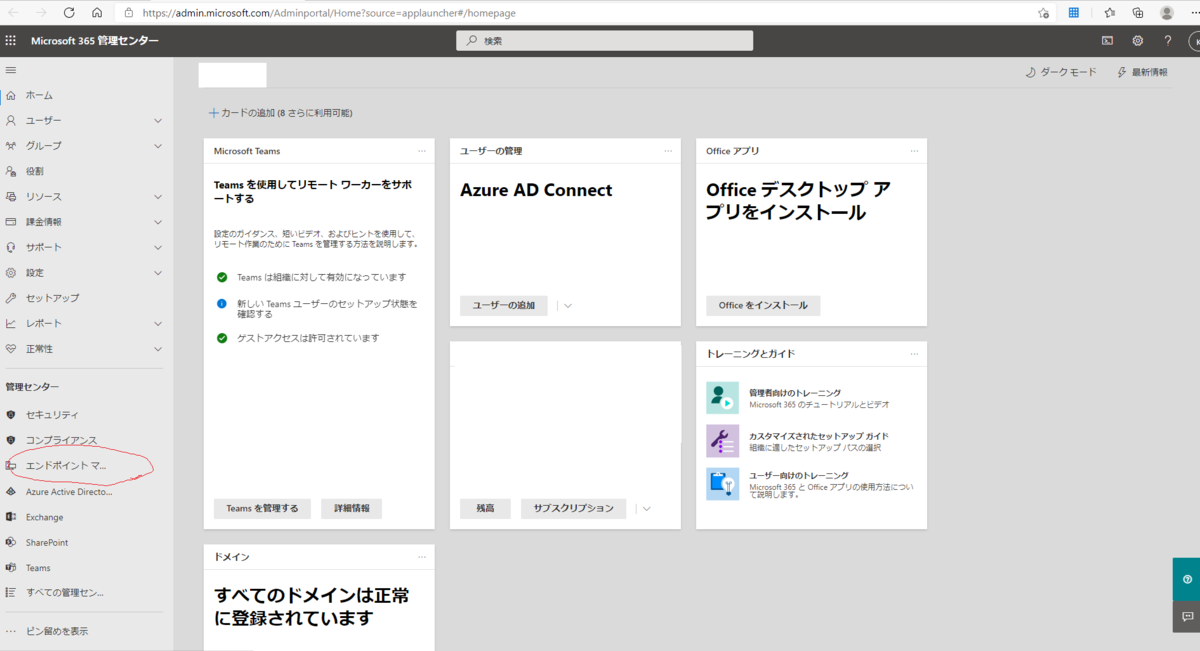This screenshot has height=651, width=1200.
Task: Open dropdown next to サブスクリプション button
Action: (647, 509)
